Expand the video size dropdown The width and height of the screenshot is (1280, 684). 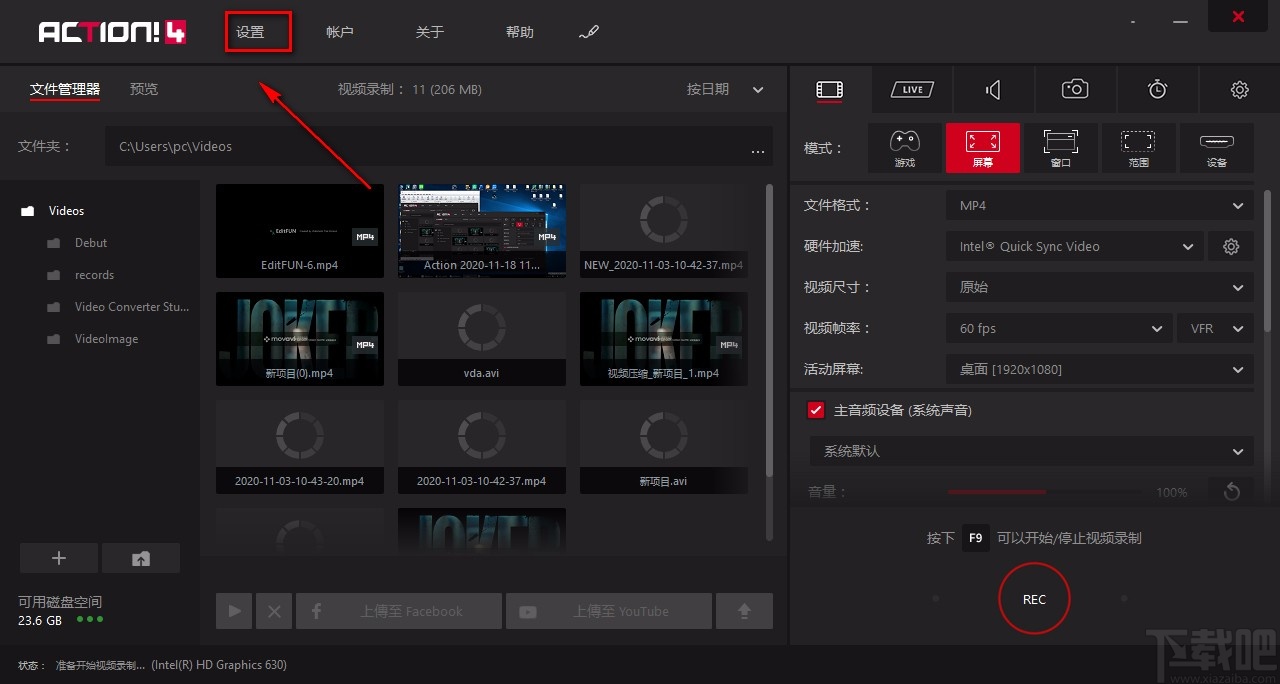tap(1099, 287)
